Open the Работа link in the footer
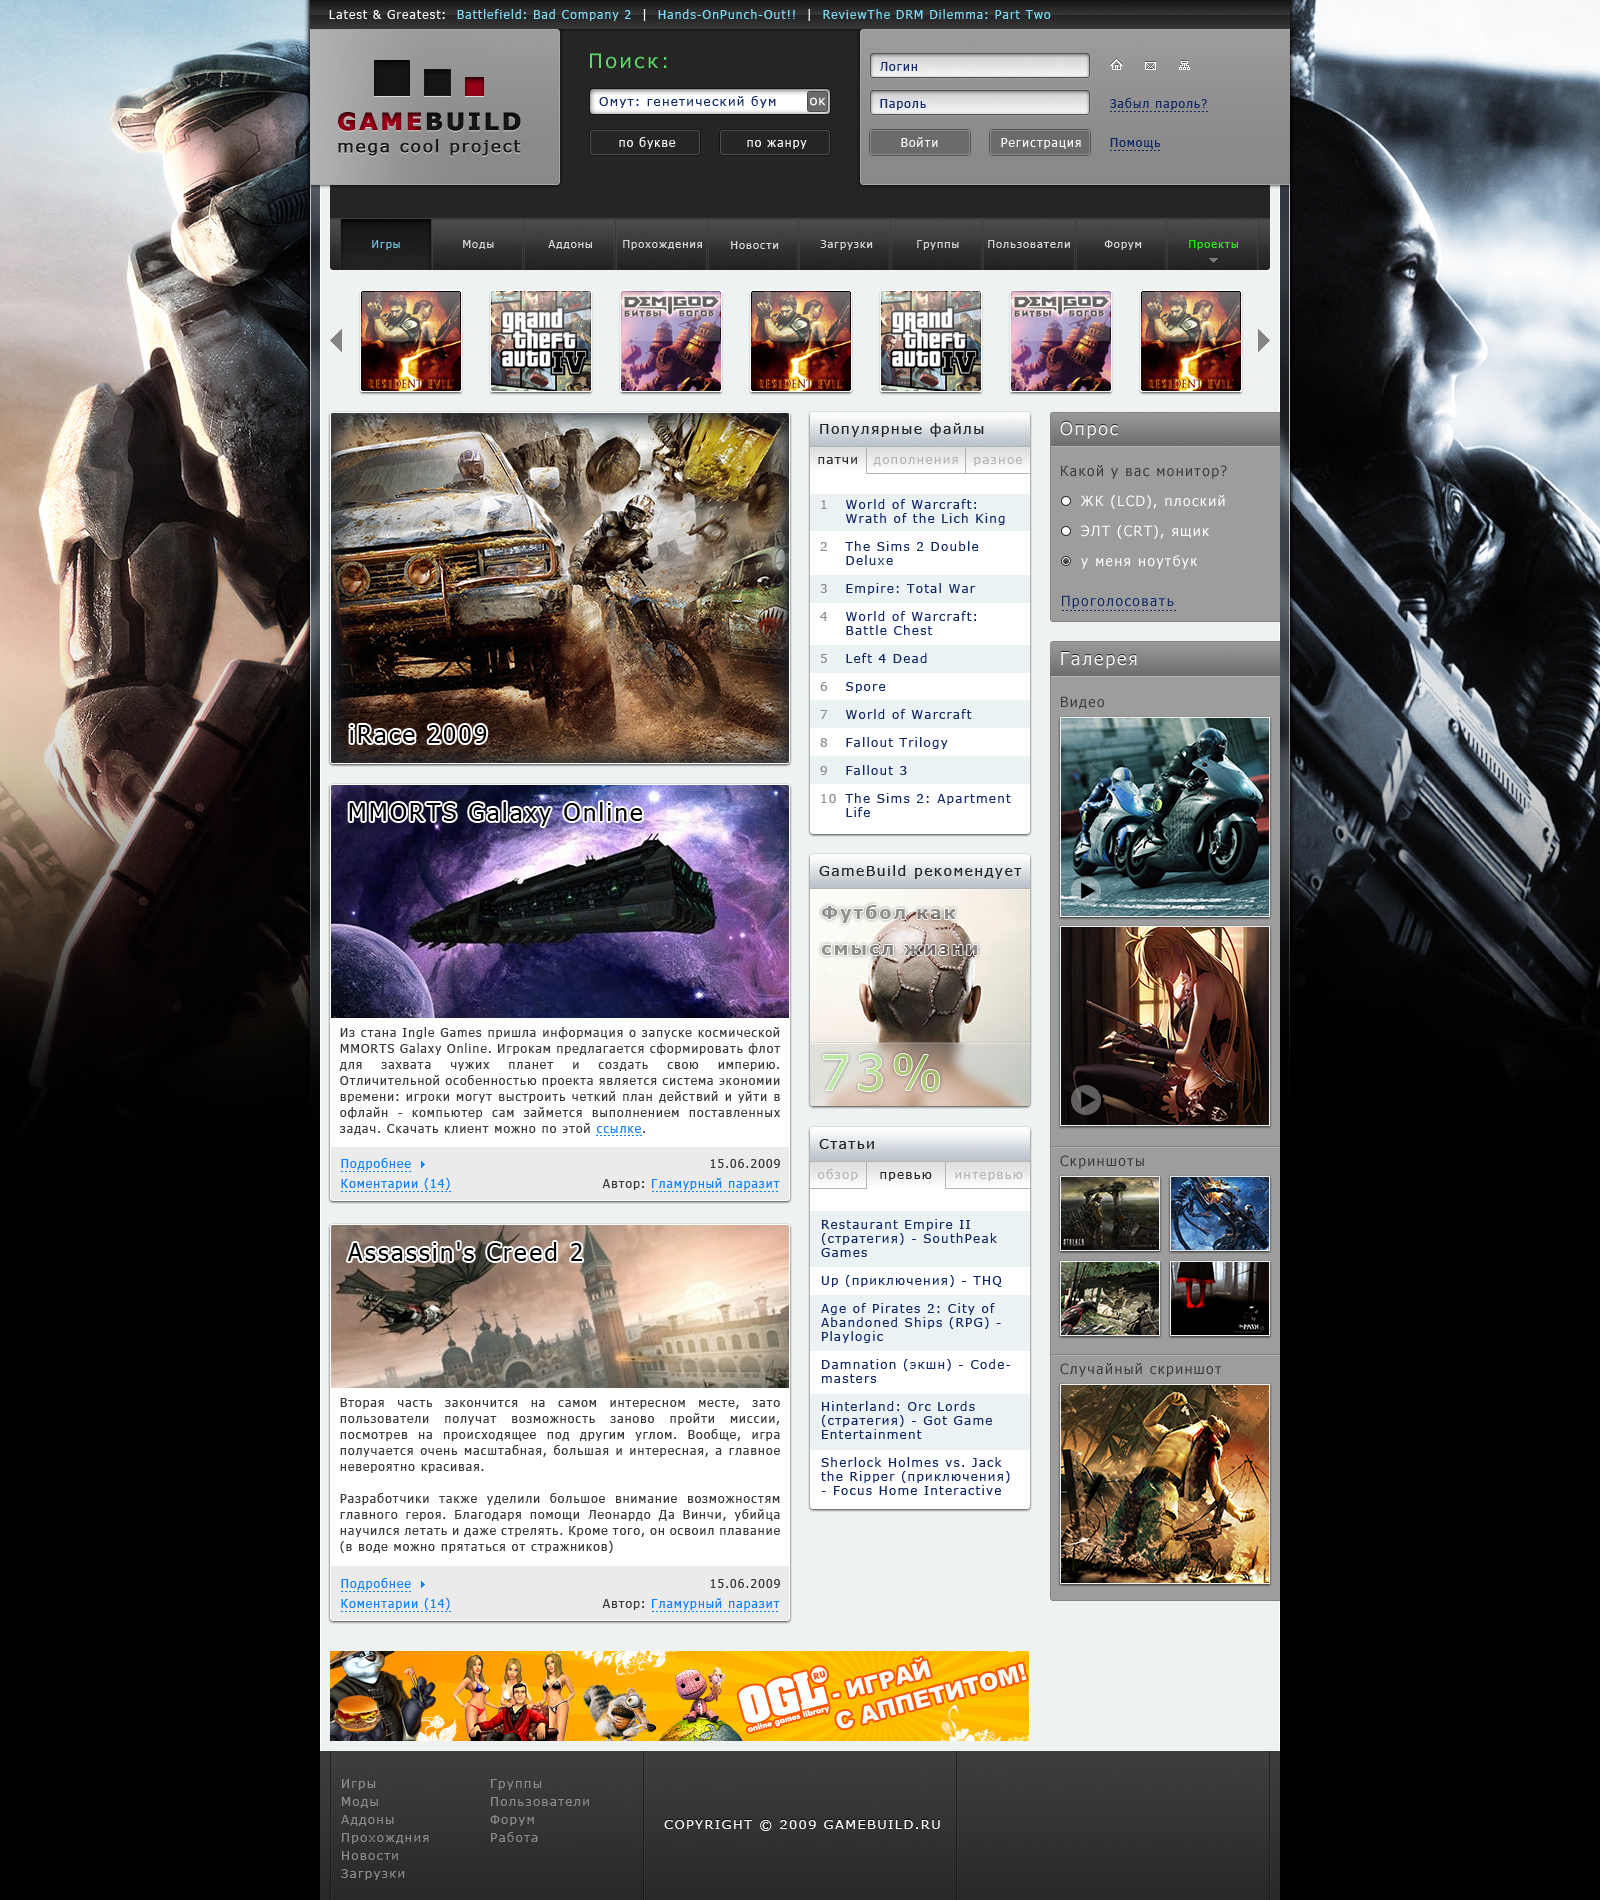1600x1900 pixels. 514,1838
